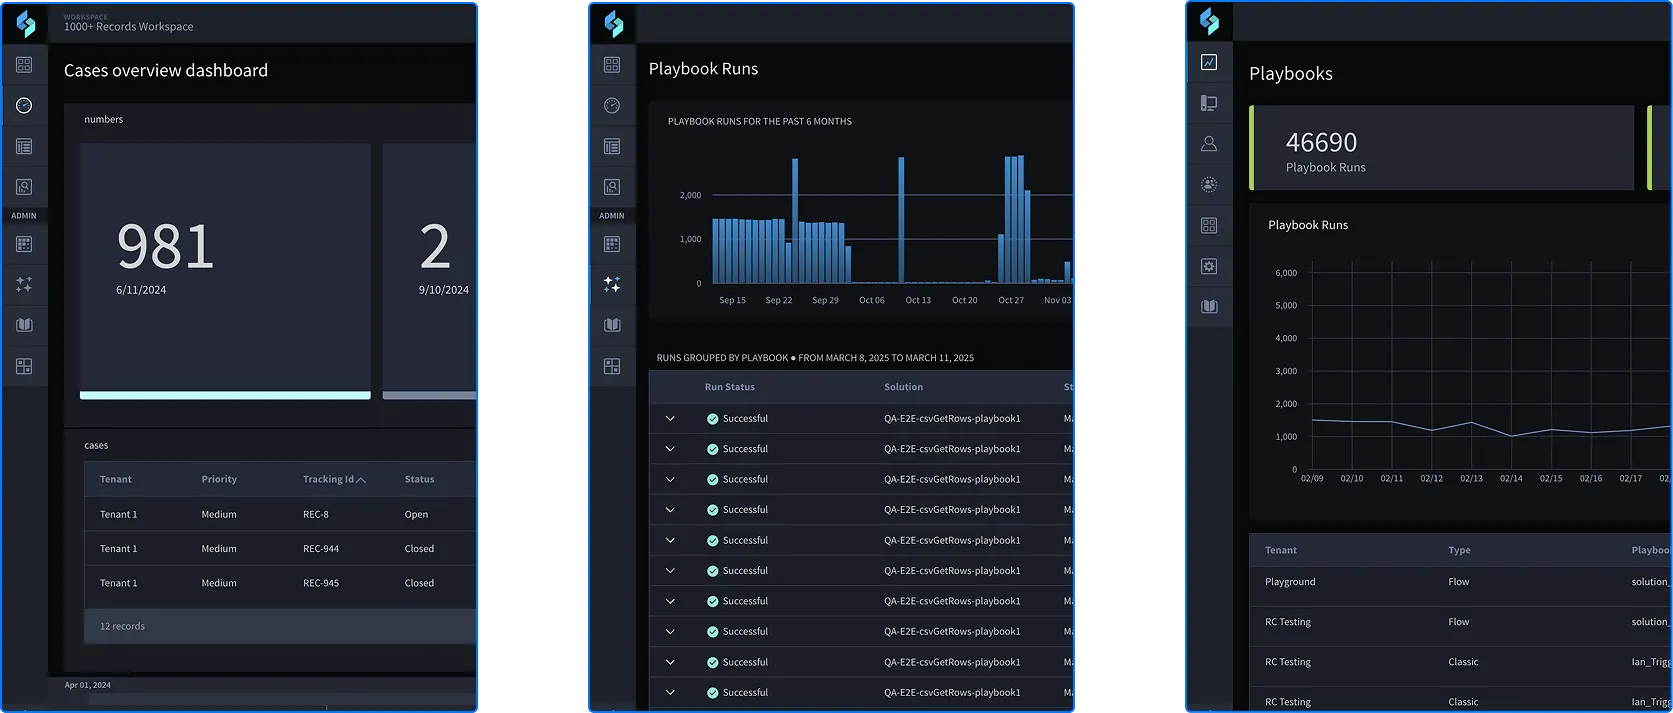Open gear settings icon in Playbooks sidebar
Image resolution: width=1673 pixels, height=713 pixels.
point(1209,266)
